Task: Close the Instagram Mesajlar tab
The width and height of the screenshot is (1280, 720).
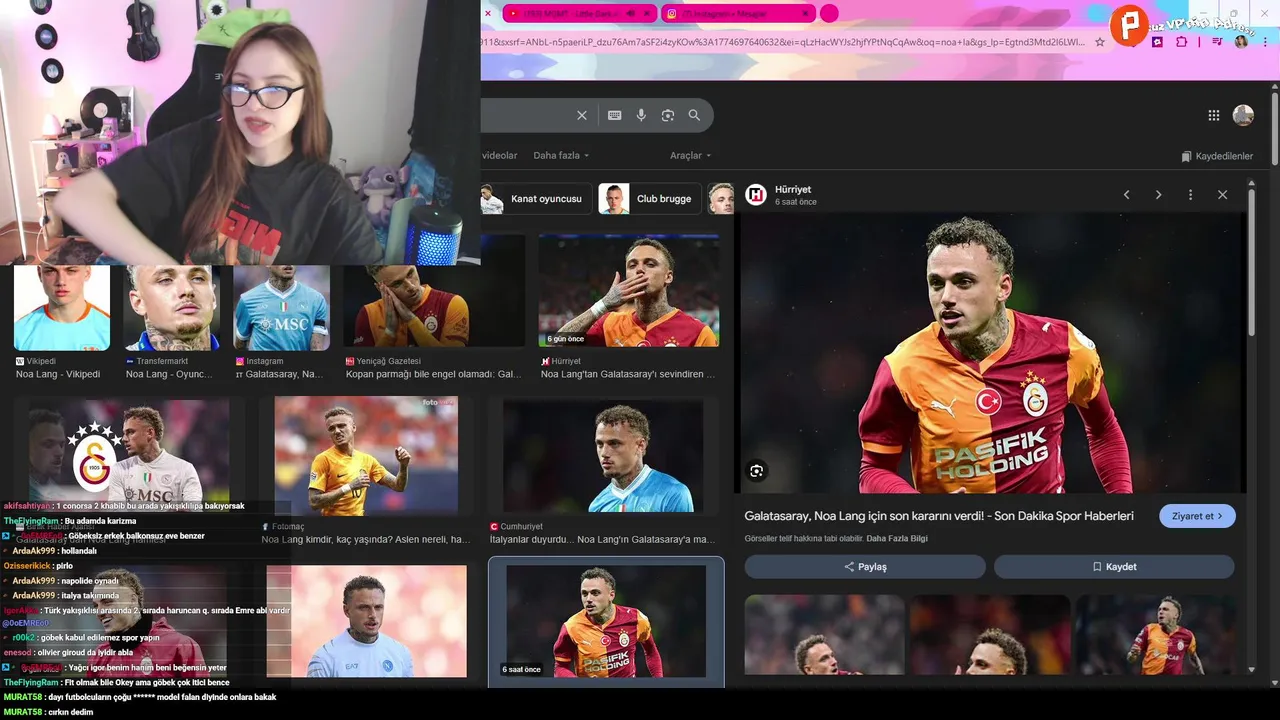Action: [x=803, y=13]
